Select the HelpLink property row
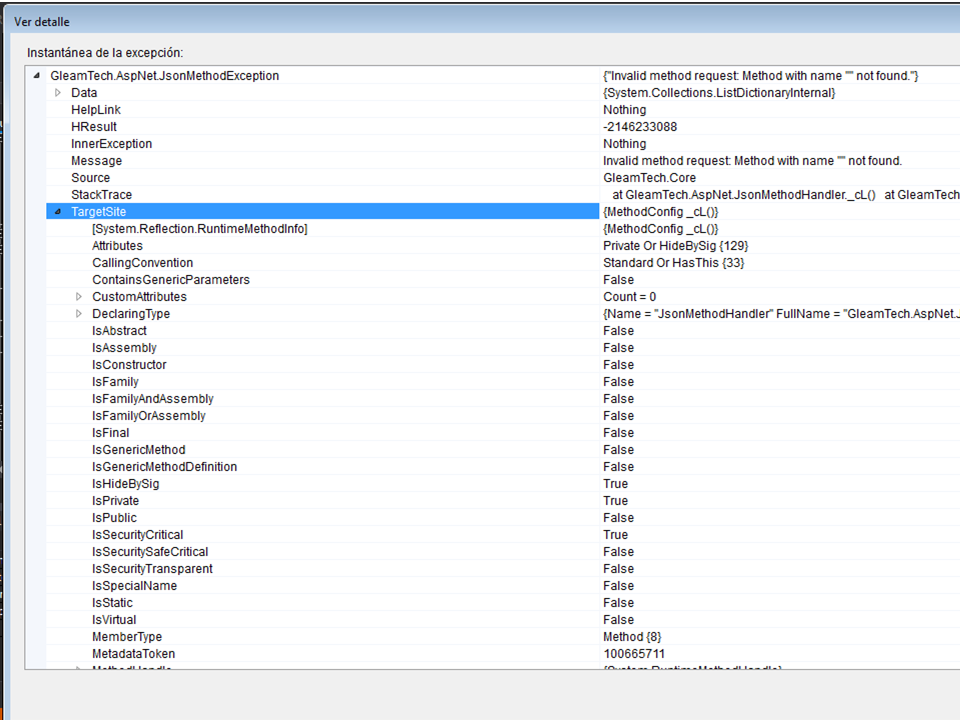 96,110
